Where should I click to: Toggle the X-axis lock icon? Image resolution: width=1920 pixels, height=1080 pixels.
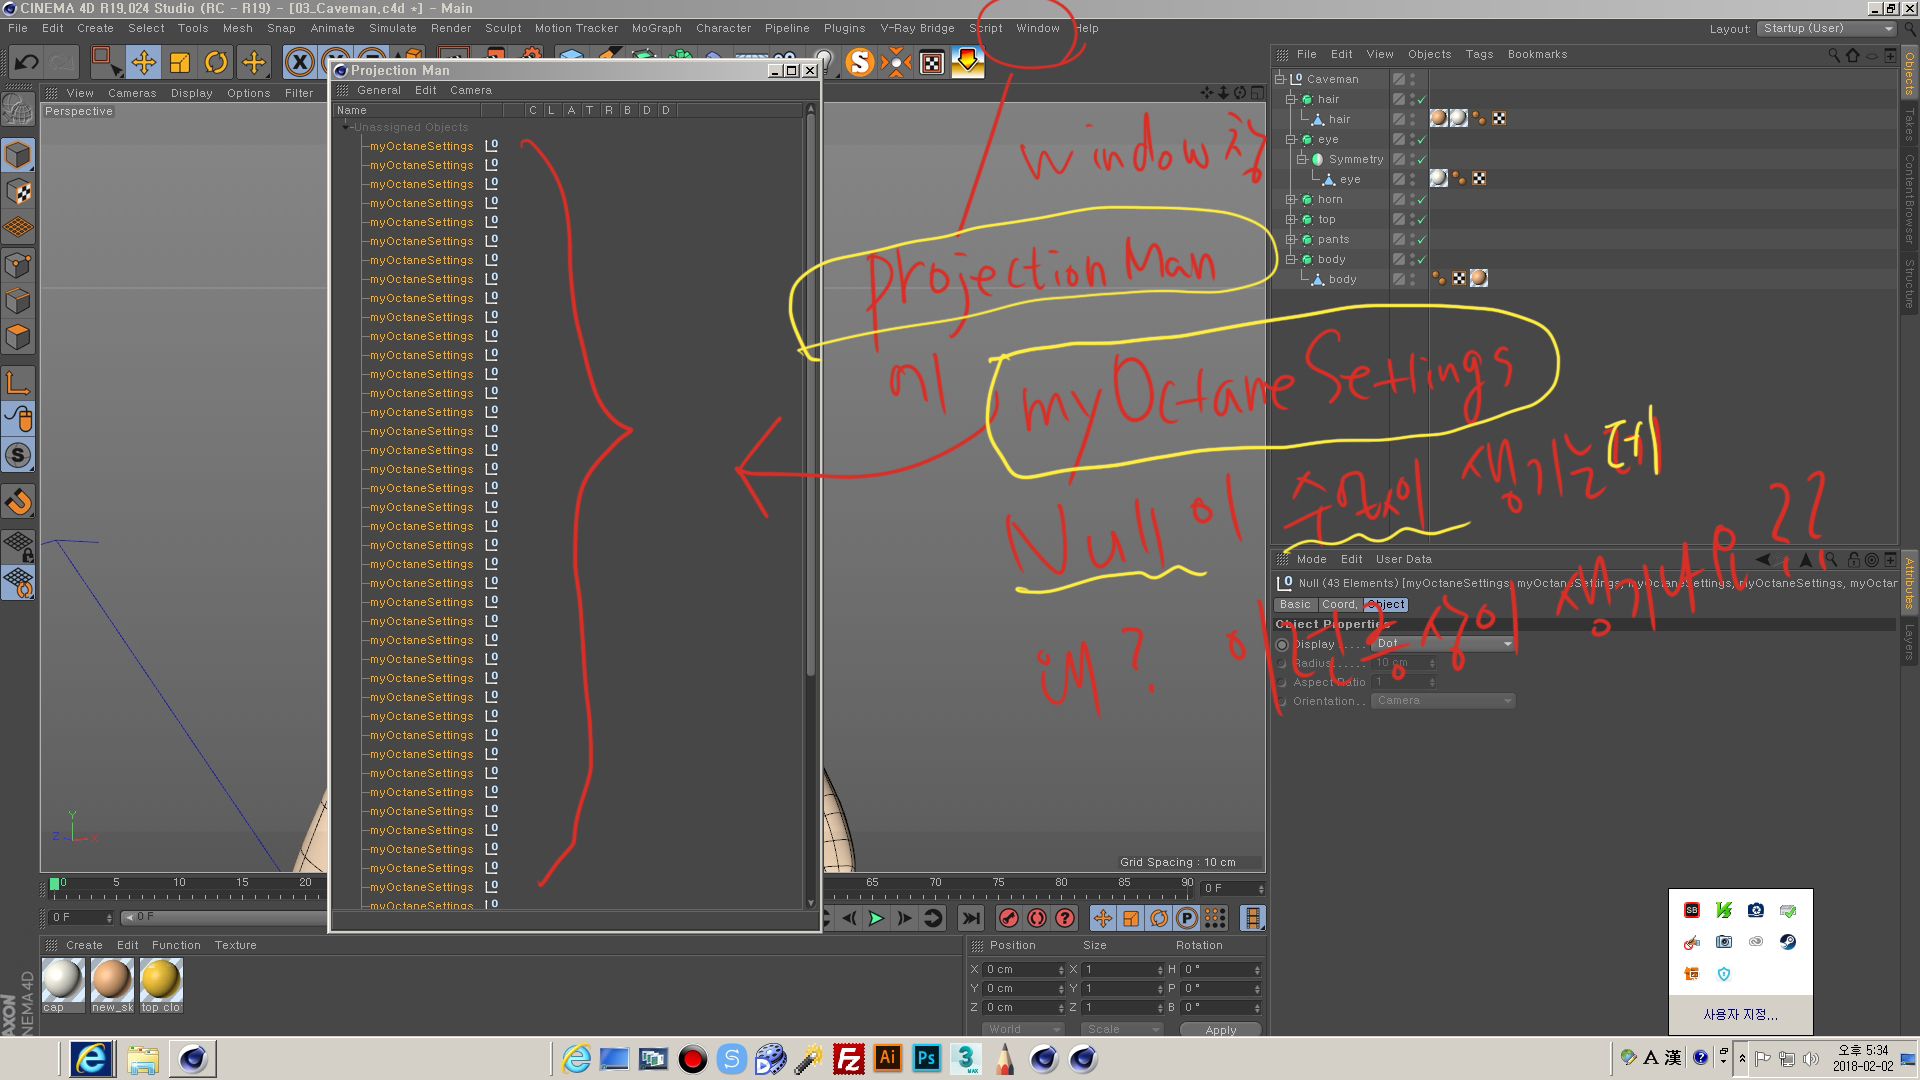point(299,62)
